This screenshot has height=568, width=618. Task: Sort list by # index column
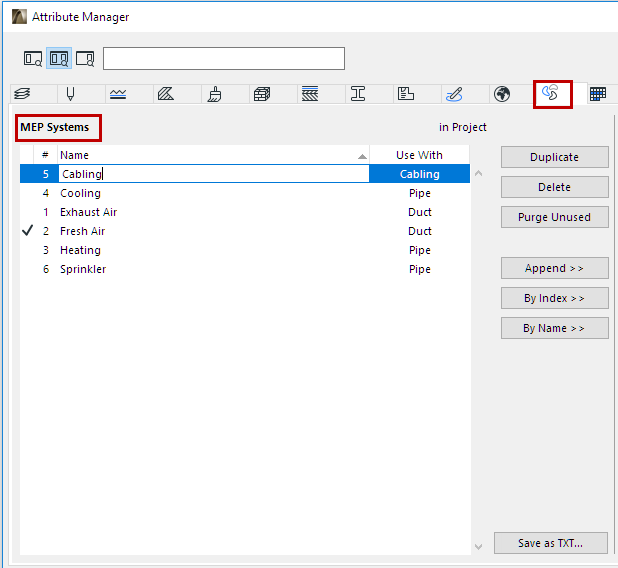coord(45,155)
